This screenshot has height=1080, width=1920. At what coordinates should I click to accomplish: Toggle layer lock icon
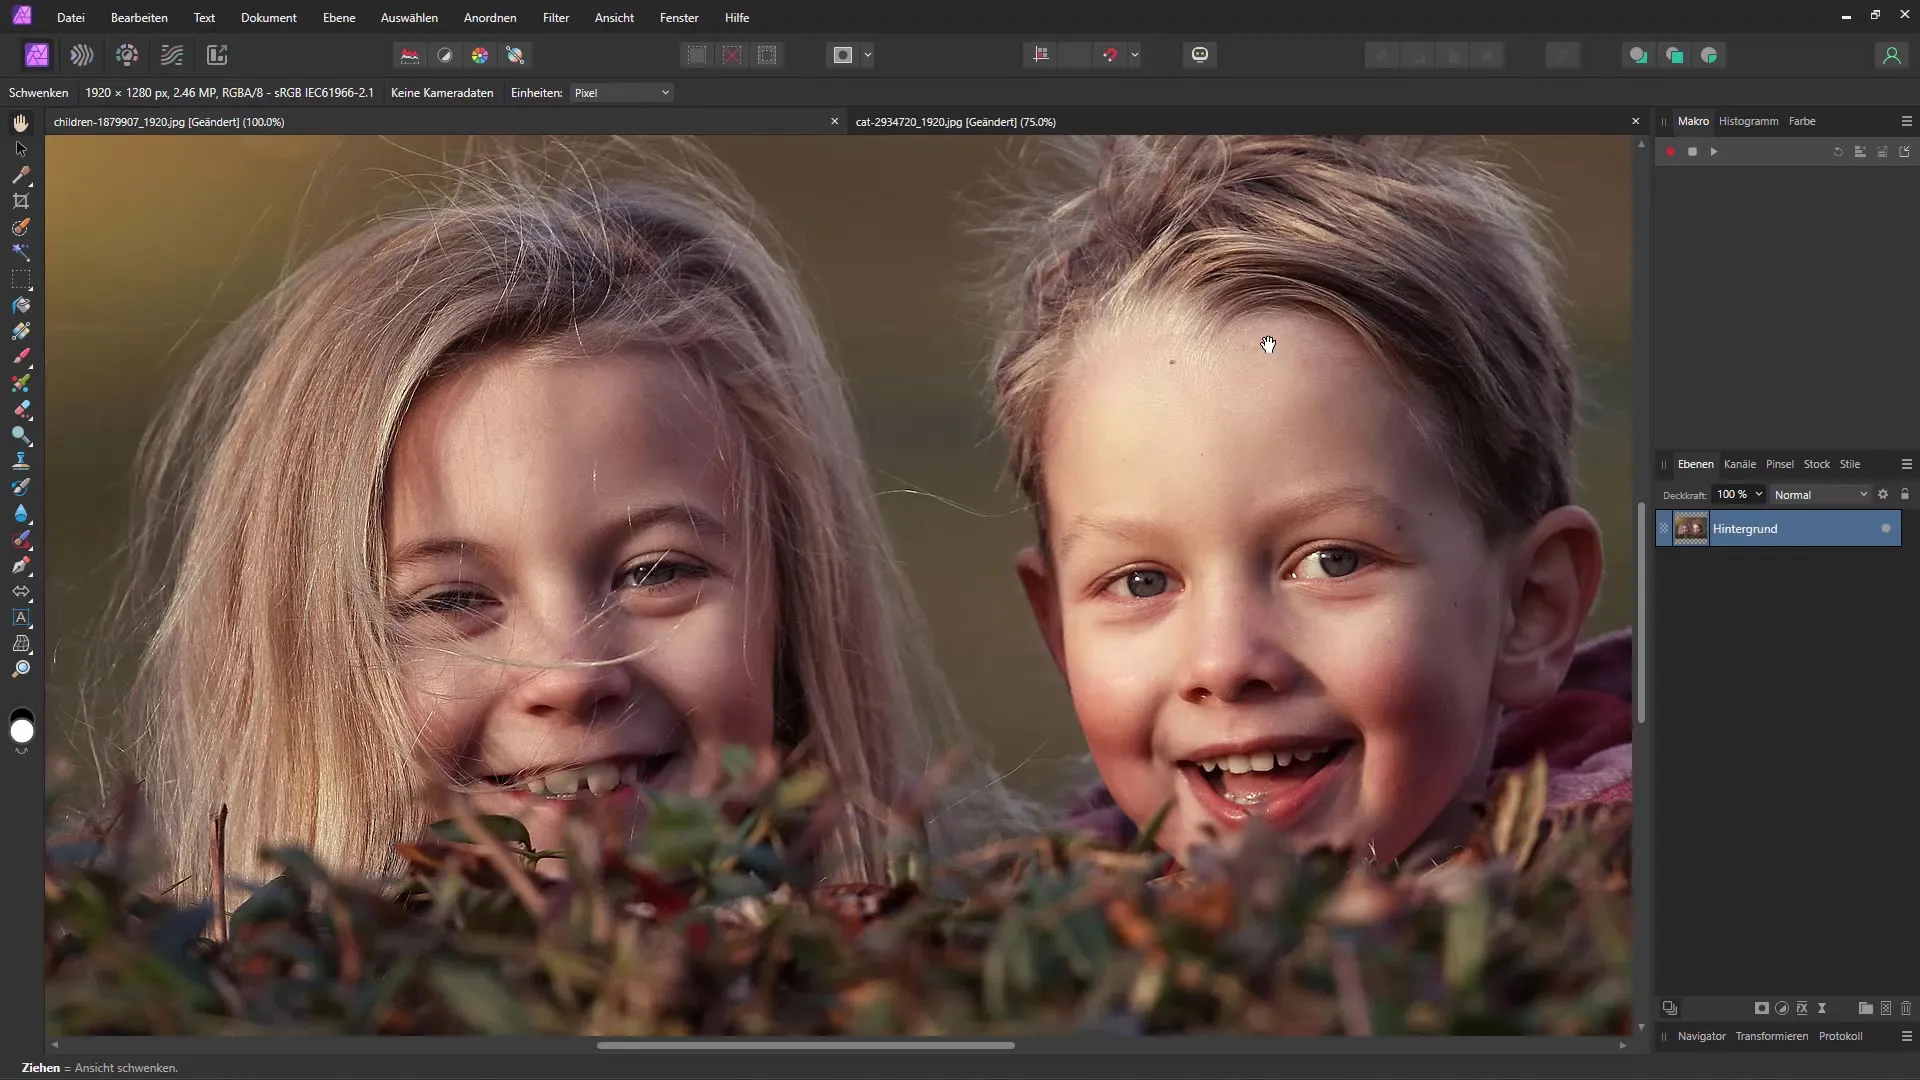pyautogui.click(x=1904, y=494)
